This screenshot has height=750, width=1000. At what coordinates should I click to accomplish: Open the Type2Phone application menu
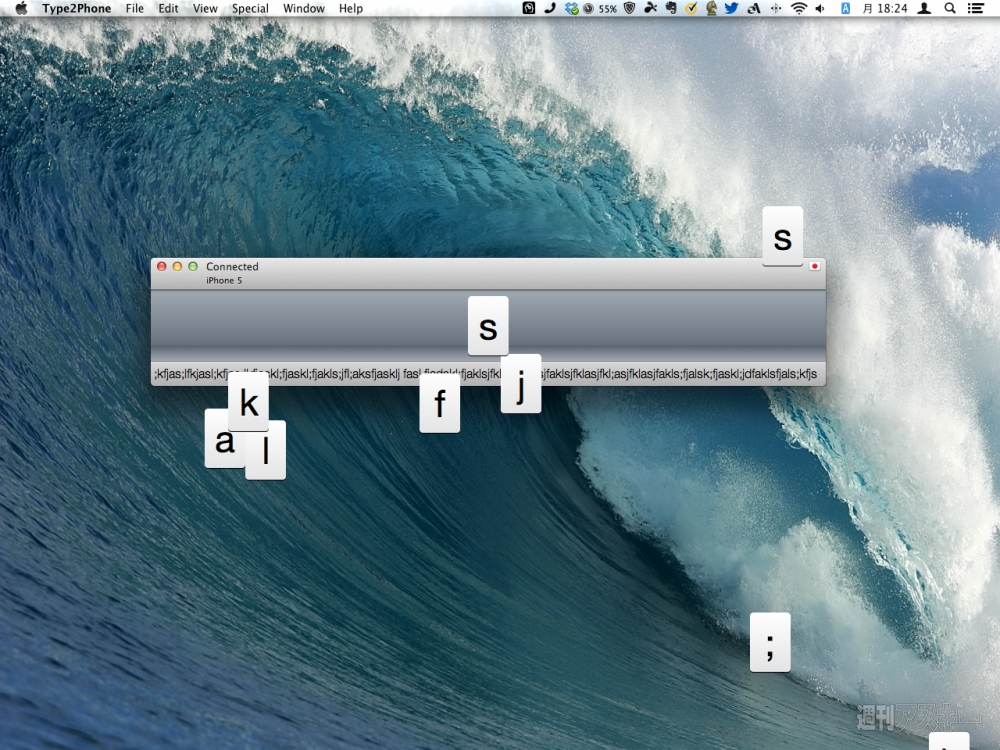[76, 8]
